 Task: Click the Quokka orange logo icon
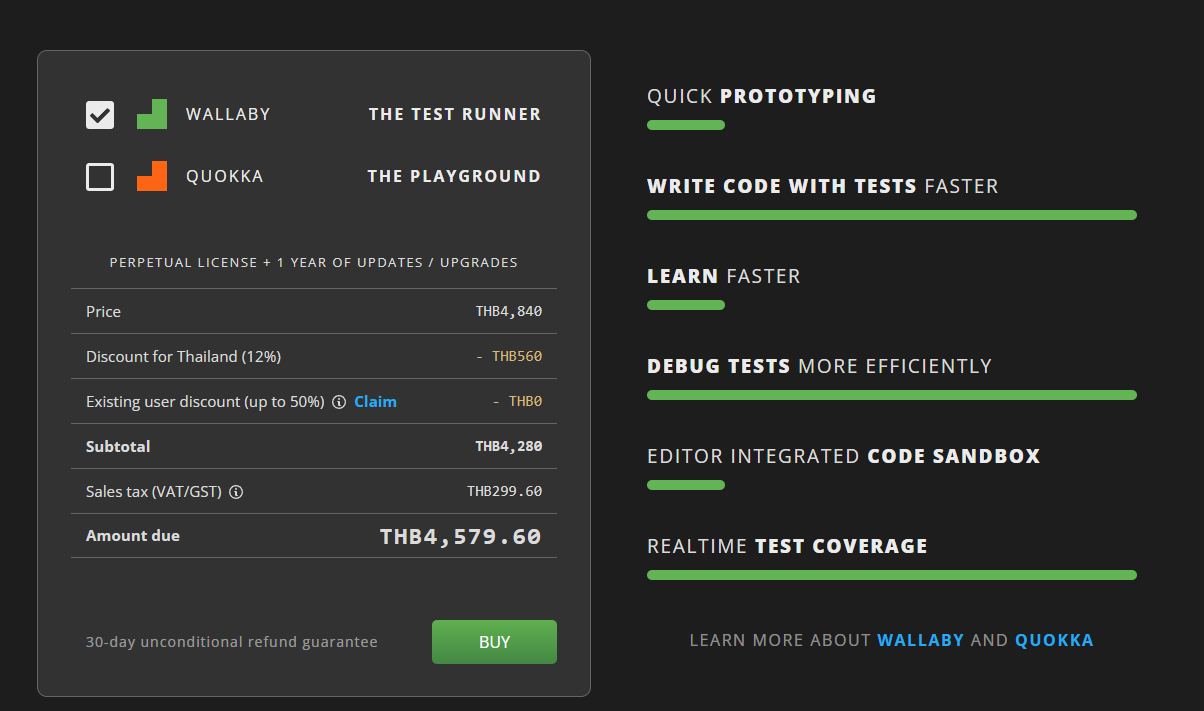[x=151, y=176]
